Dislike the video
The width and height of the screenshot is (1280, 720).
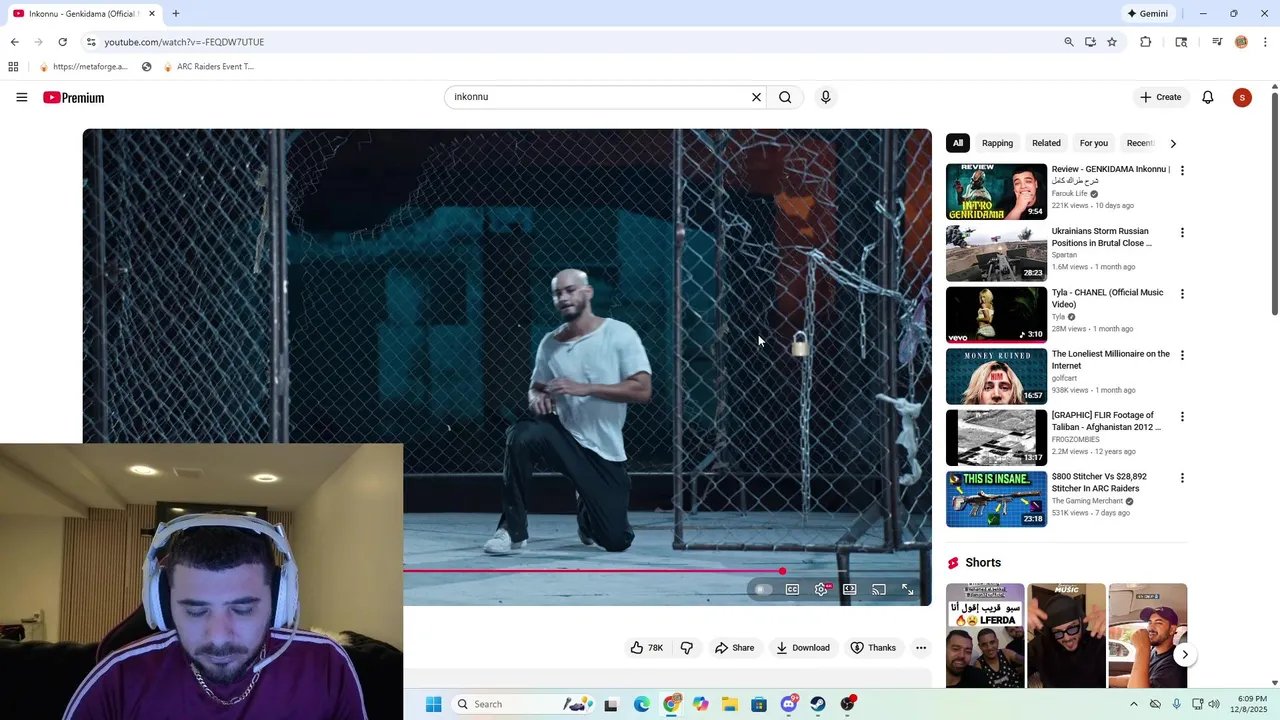686,648
